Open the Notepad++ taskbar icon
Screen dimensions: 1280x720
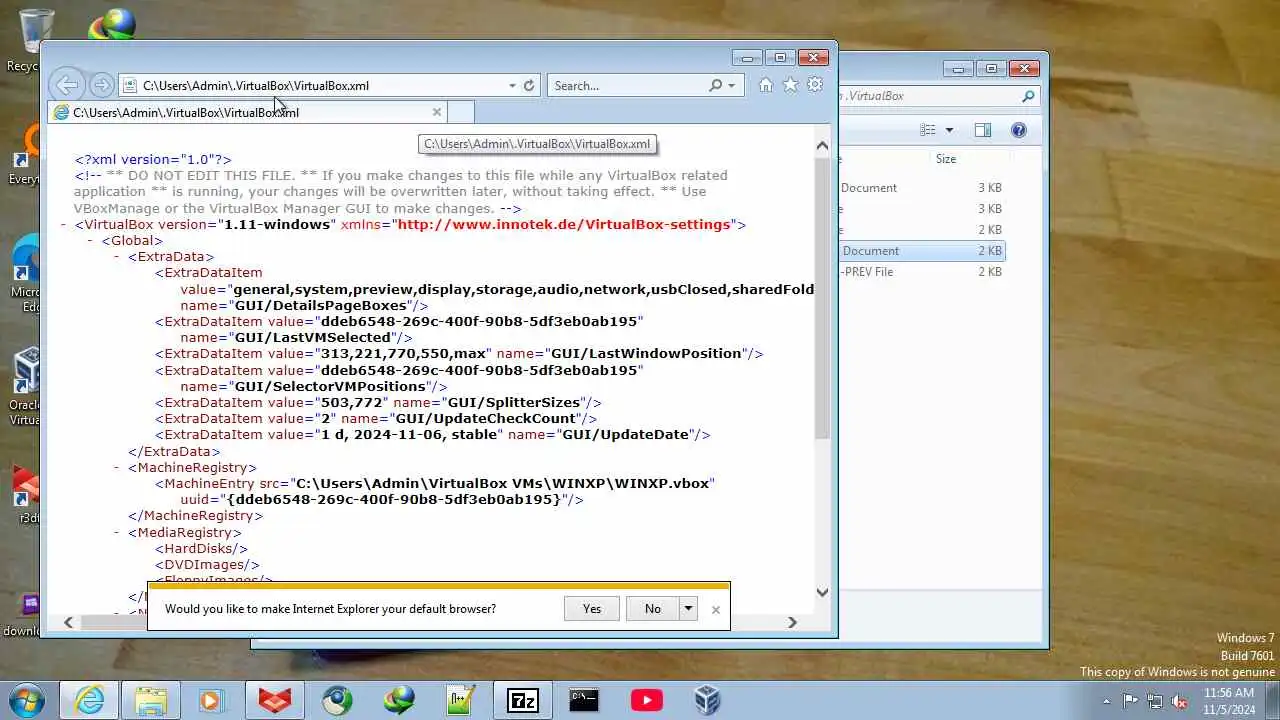461,700
